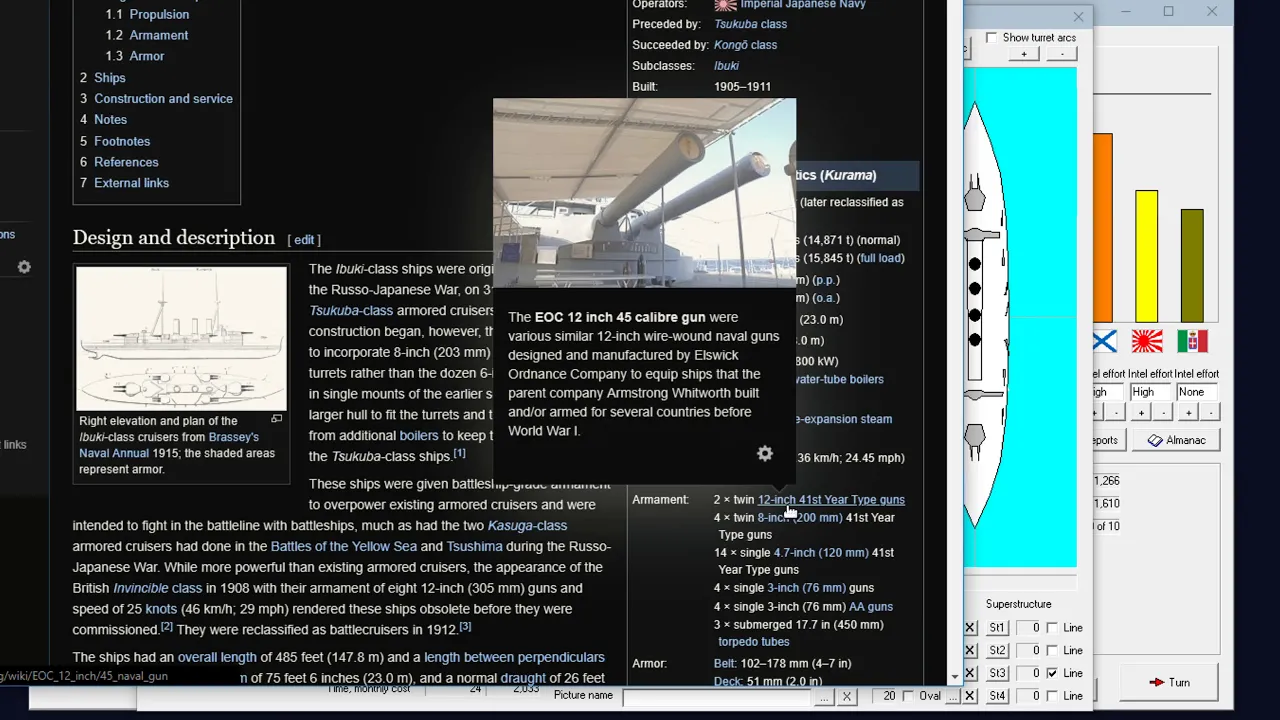
Task: Toggle the Line checkbox for St4
Action: (x=1052, y=695)
